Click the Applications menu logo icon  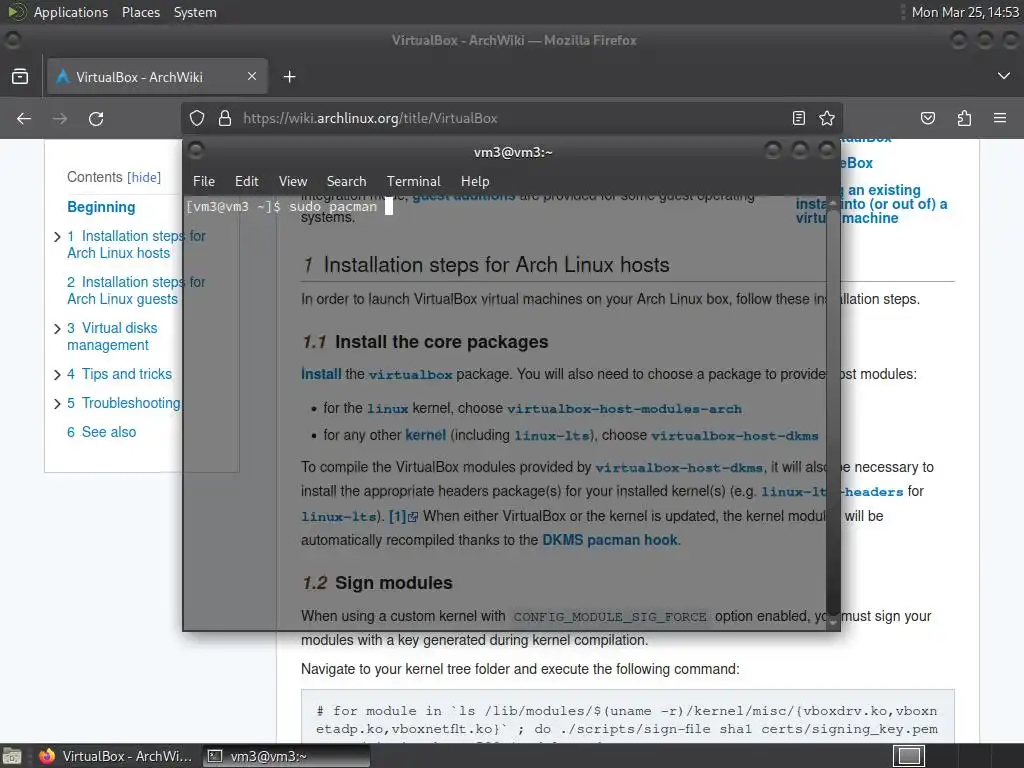tap(16, 12)
